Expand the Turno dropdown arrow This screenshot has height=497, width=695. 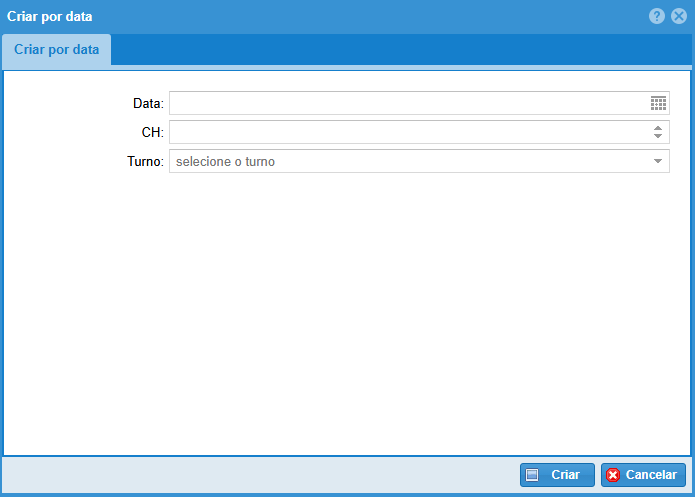pyautogui.click(x=658, y=161)
